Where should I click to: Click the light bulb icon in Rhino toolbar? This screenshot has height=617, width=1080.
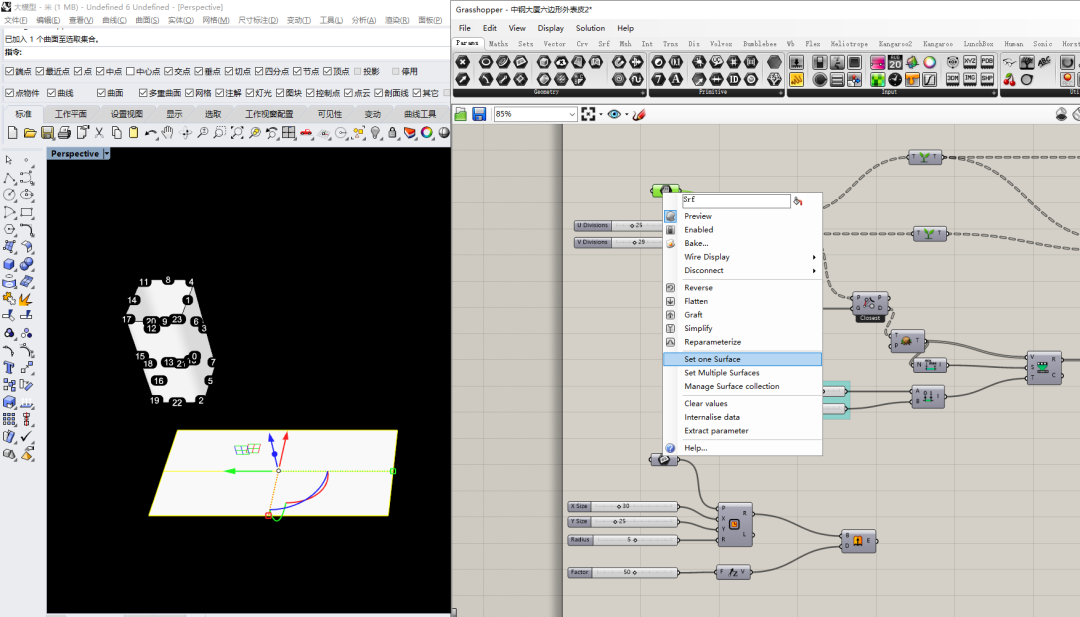pyautogui.click(x=375, y=132)
